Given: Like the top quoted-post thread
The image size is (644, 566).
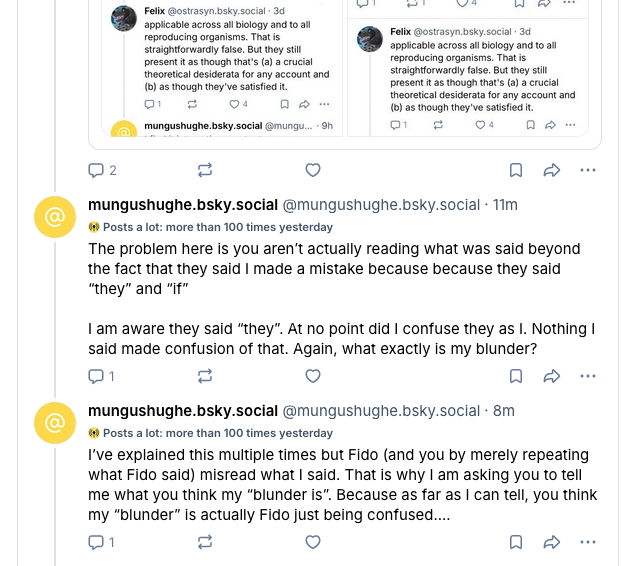Looking at the screenshot, I should (x=312, y=170).
